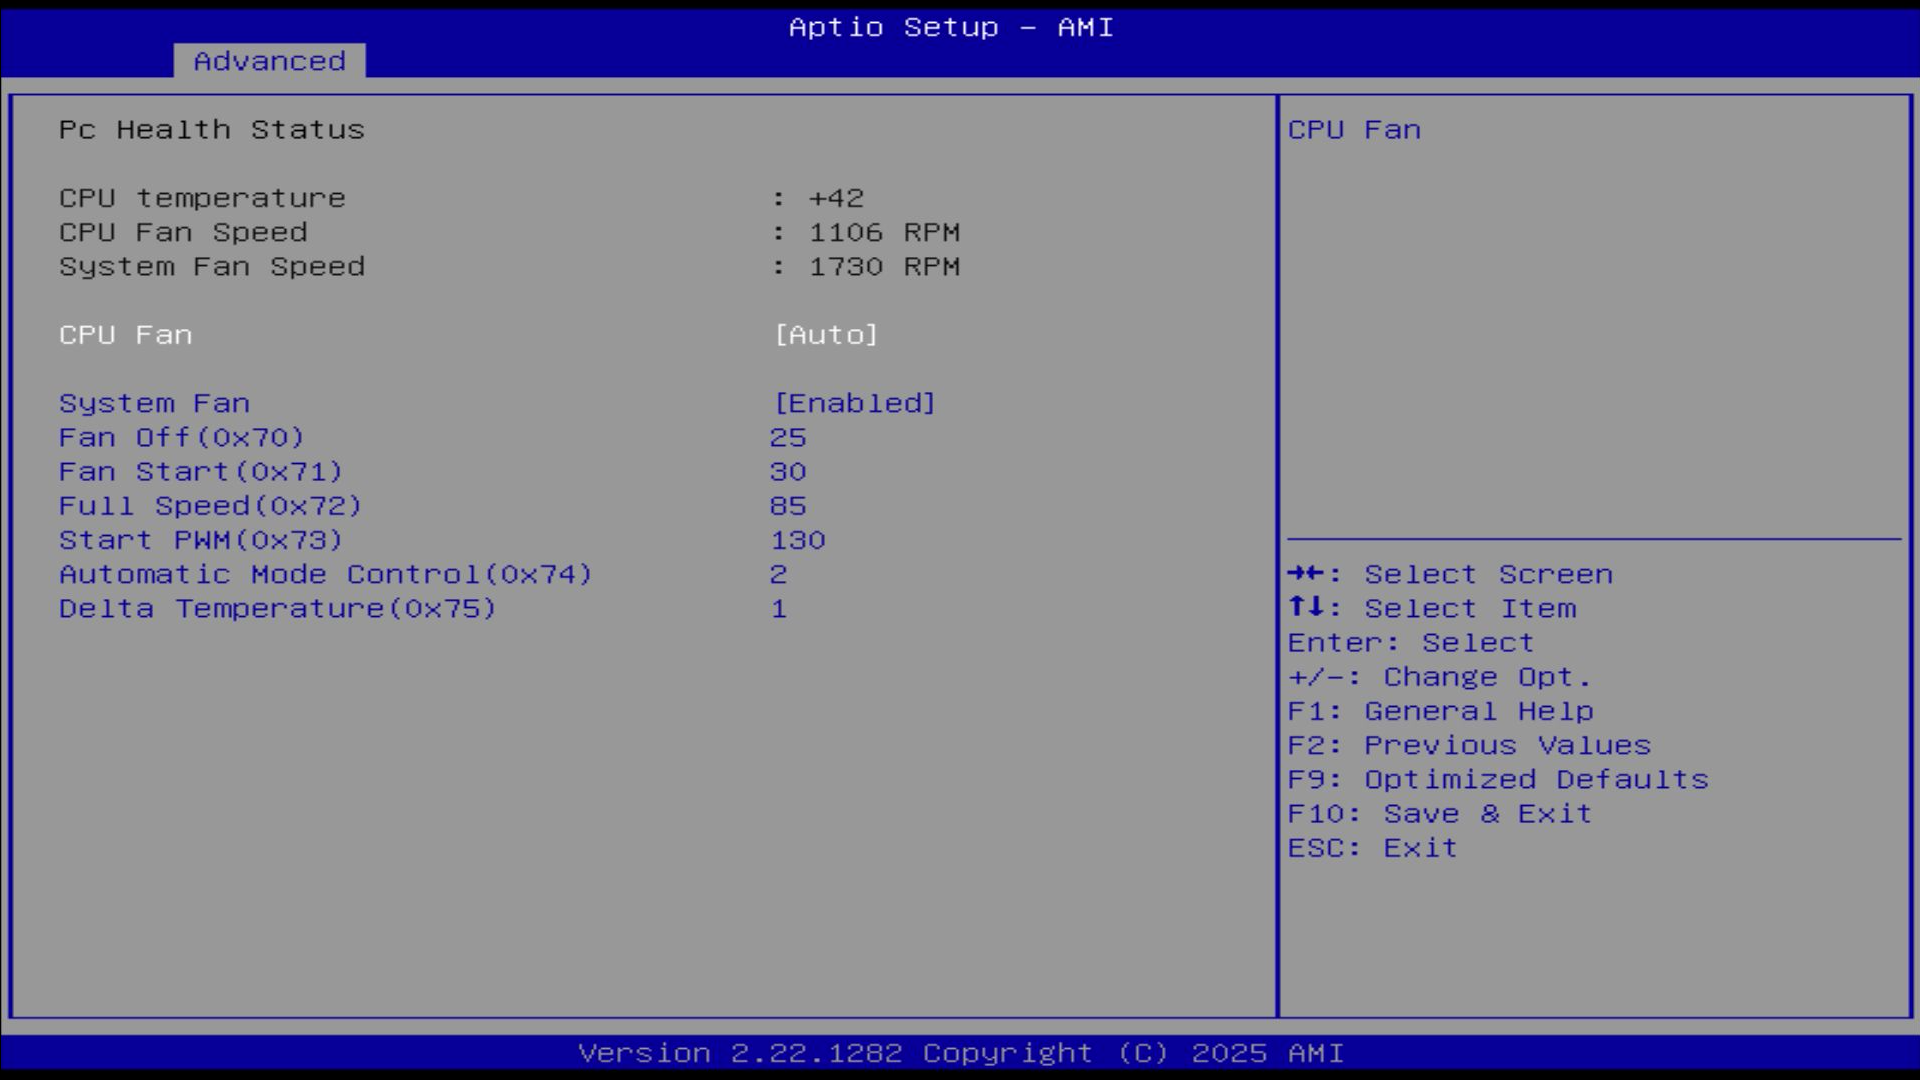Select the CPU Fan setting row
Viewport: 1920px width, 1080px height.
126,335
